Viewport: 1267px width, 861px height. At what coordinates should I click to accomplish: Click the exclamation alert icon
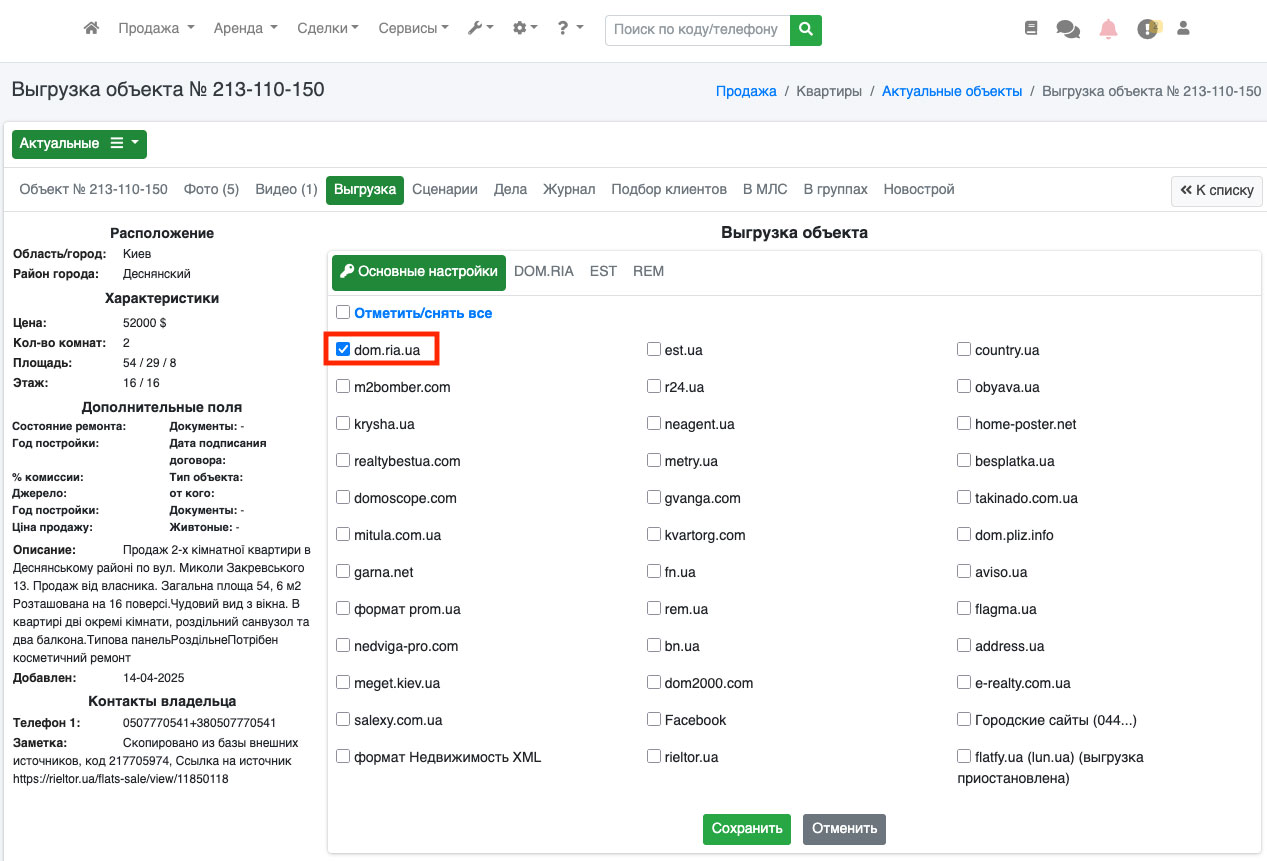1147,30
